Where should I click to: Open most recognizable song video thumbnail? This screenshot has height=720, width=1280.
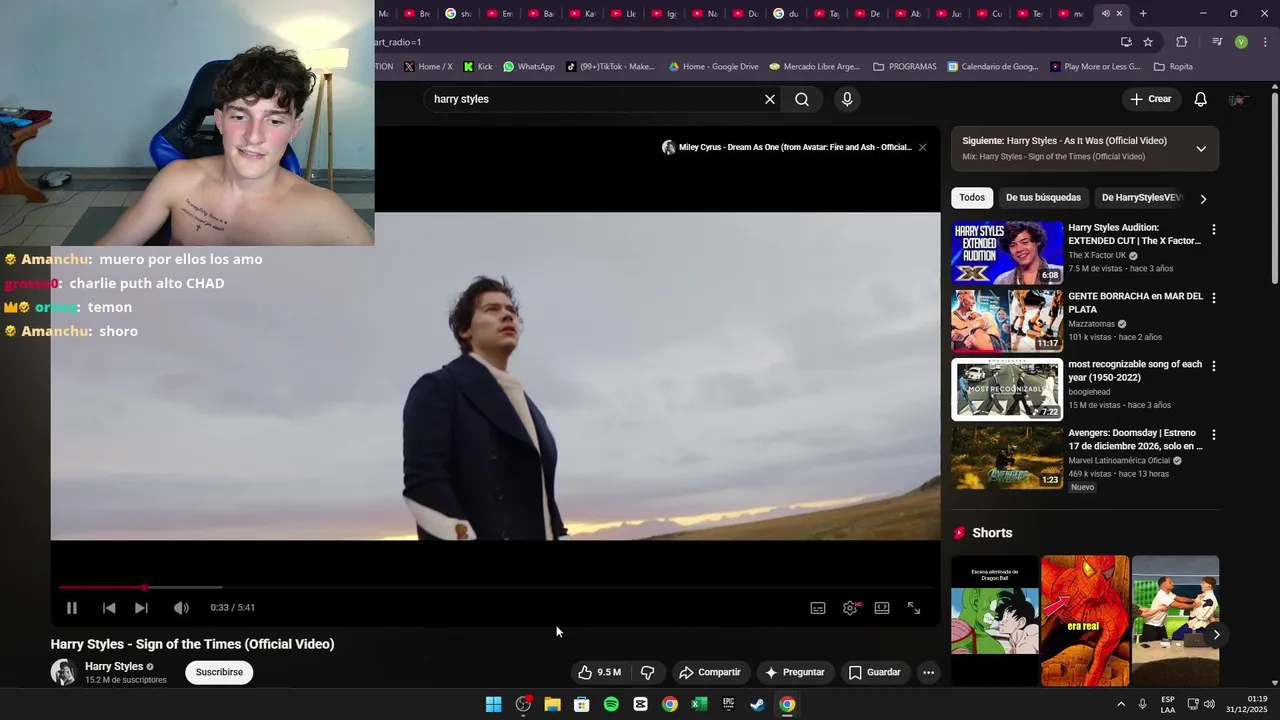click(x=1007, y=390)
